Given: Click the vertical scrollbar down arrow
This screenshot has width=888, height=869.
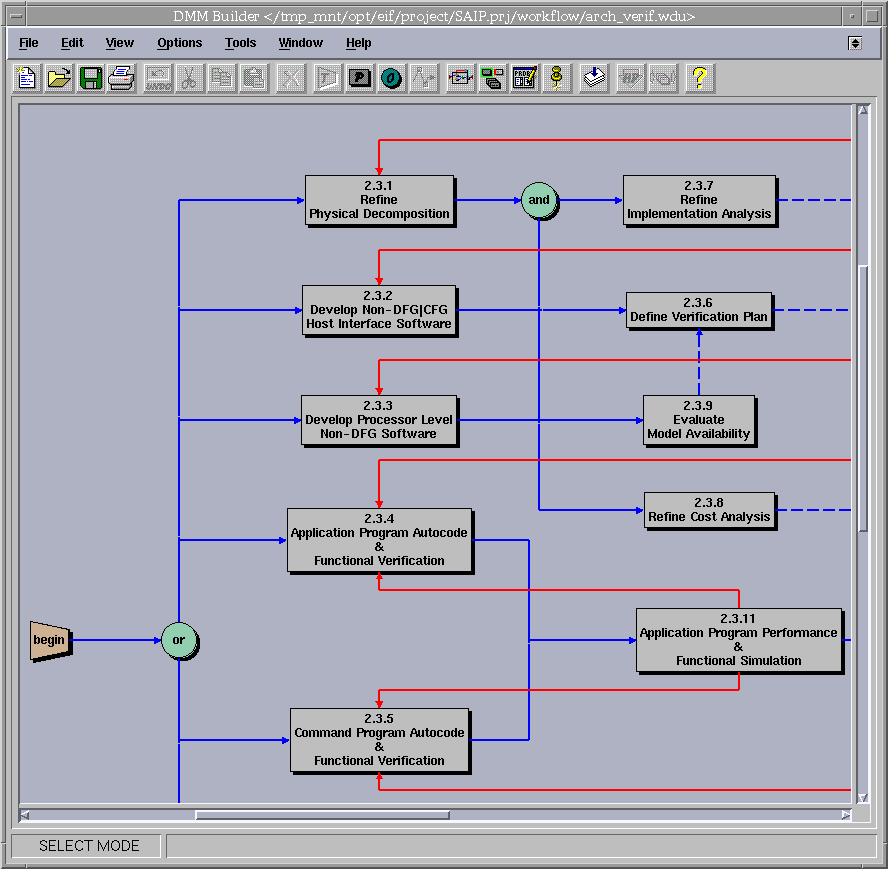Looking at the screenshot, I should (863, 797).
